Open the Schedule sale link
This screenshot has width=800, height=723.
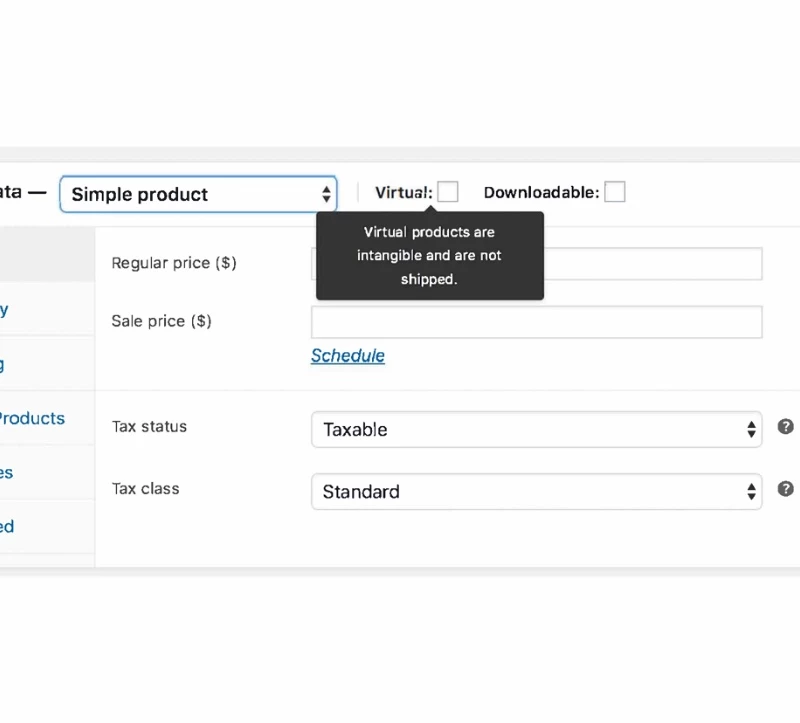click(x=348, y=356)
